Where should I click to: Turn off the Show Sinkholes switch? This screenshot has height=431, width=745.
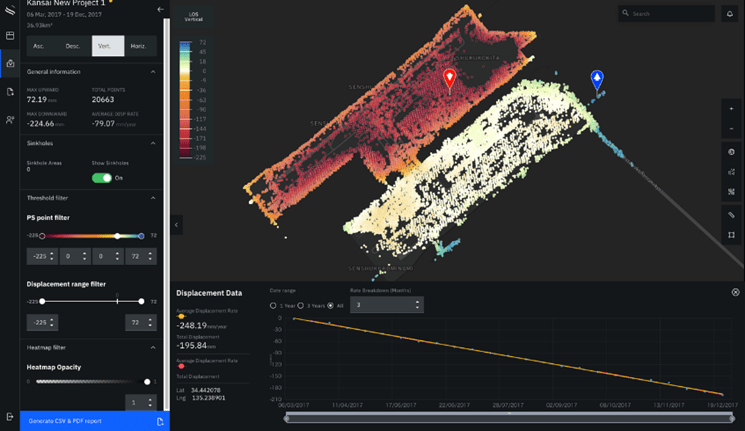click(102, 178)
